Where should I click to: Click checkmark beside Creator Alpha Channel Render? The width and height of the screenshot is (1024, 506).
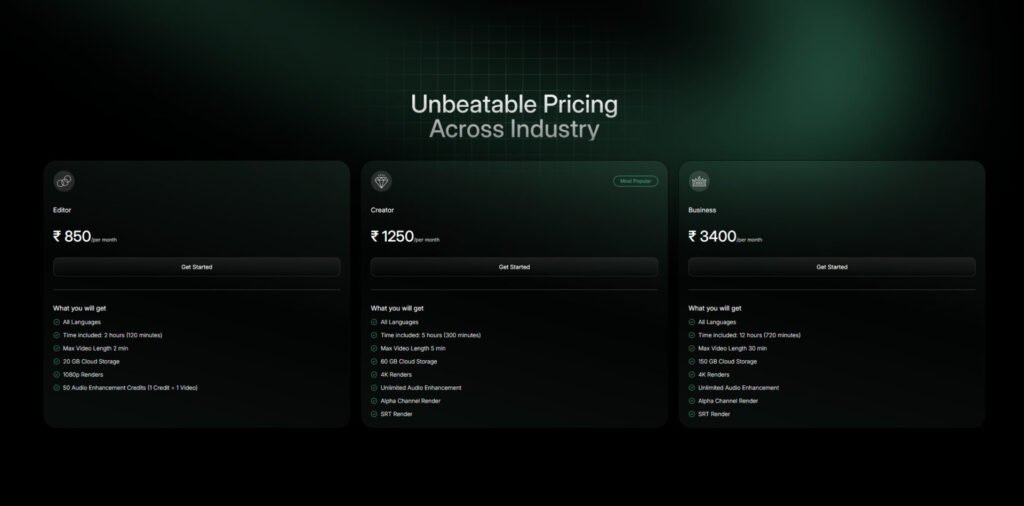[374, 401]
